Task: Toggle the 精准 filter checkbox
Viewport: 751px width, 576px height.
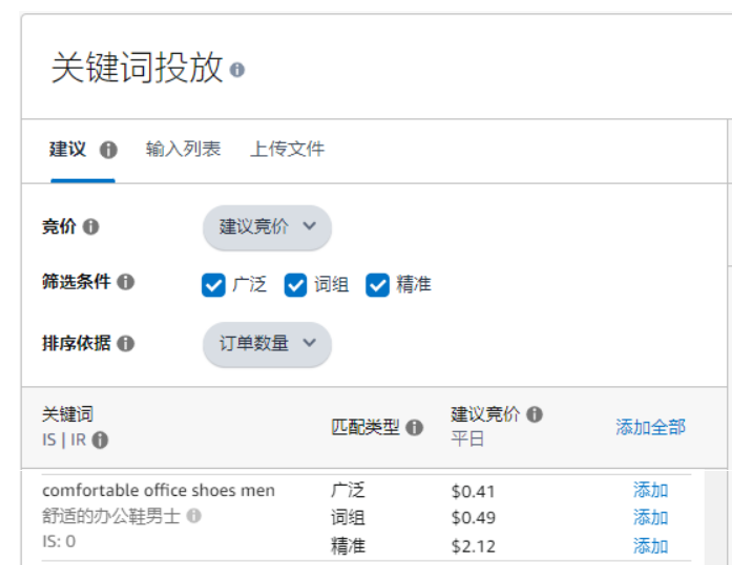Action: pyautogui.click(x=377, y=285)
